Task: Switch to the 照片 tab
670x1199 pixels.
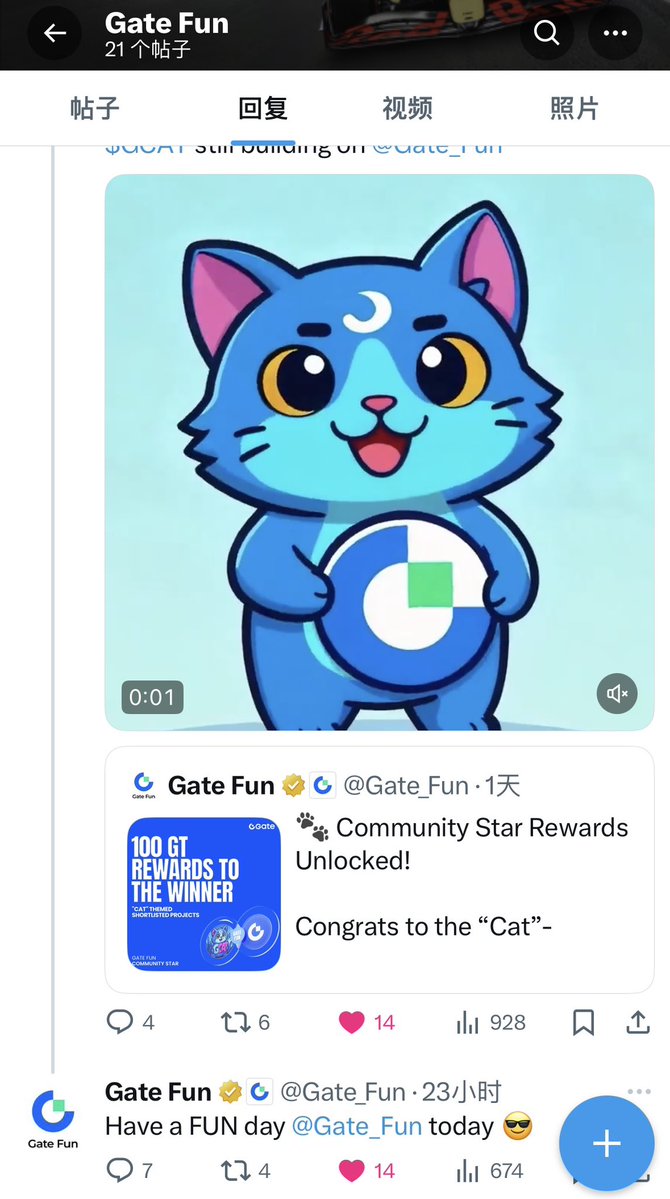Action: pyautogui.click(x=574, y=109)
